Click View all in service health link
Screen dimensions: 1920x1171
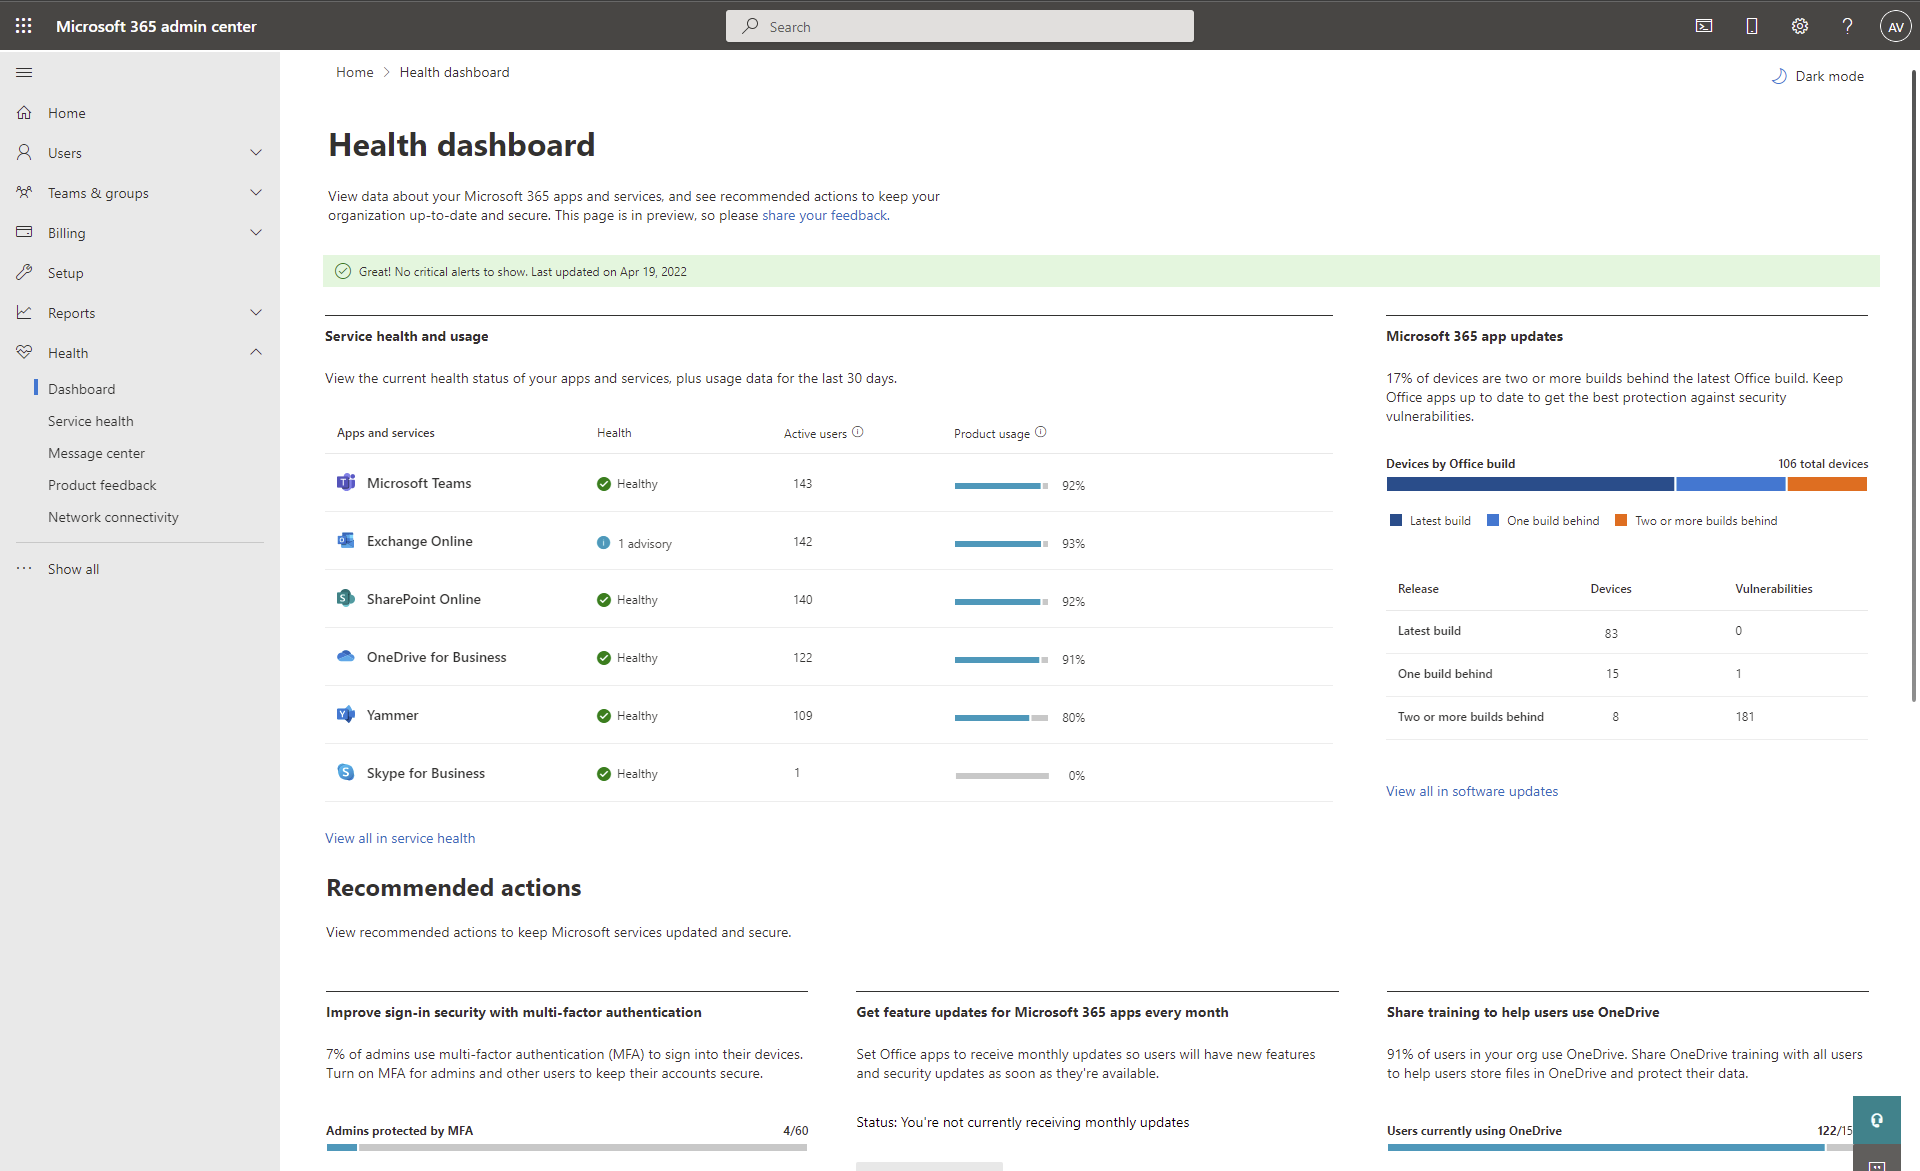(x=400, y=838)
